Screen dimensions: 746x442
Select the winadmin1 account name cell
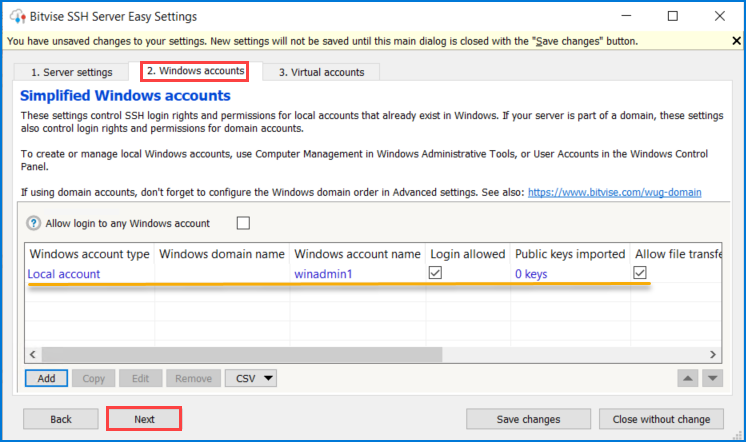click(323, 274)
